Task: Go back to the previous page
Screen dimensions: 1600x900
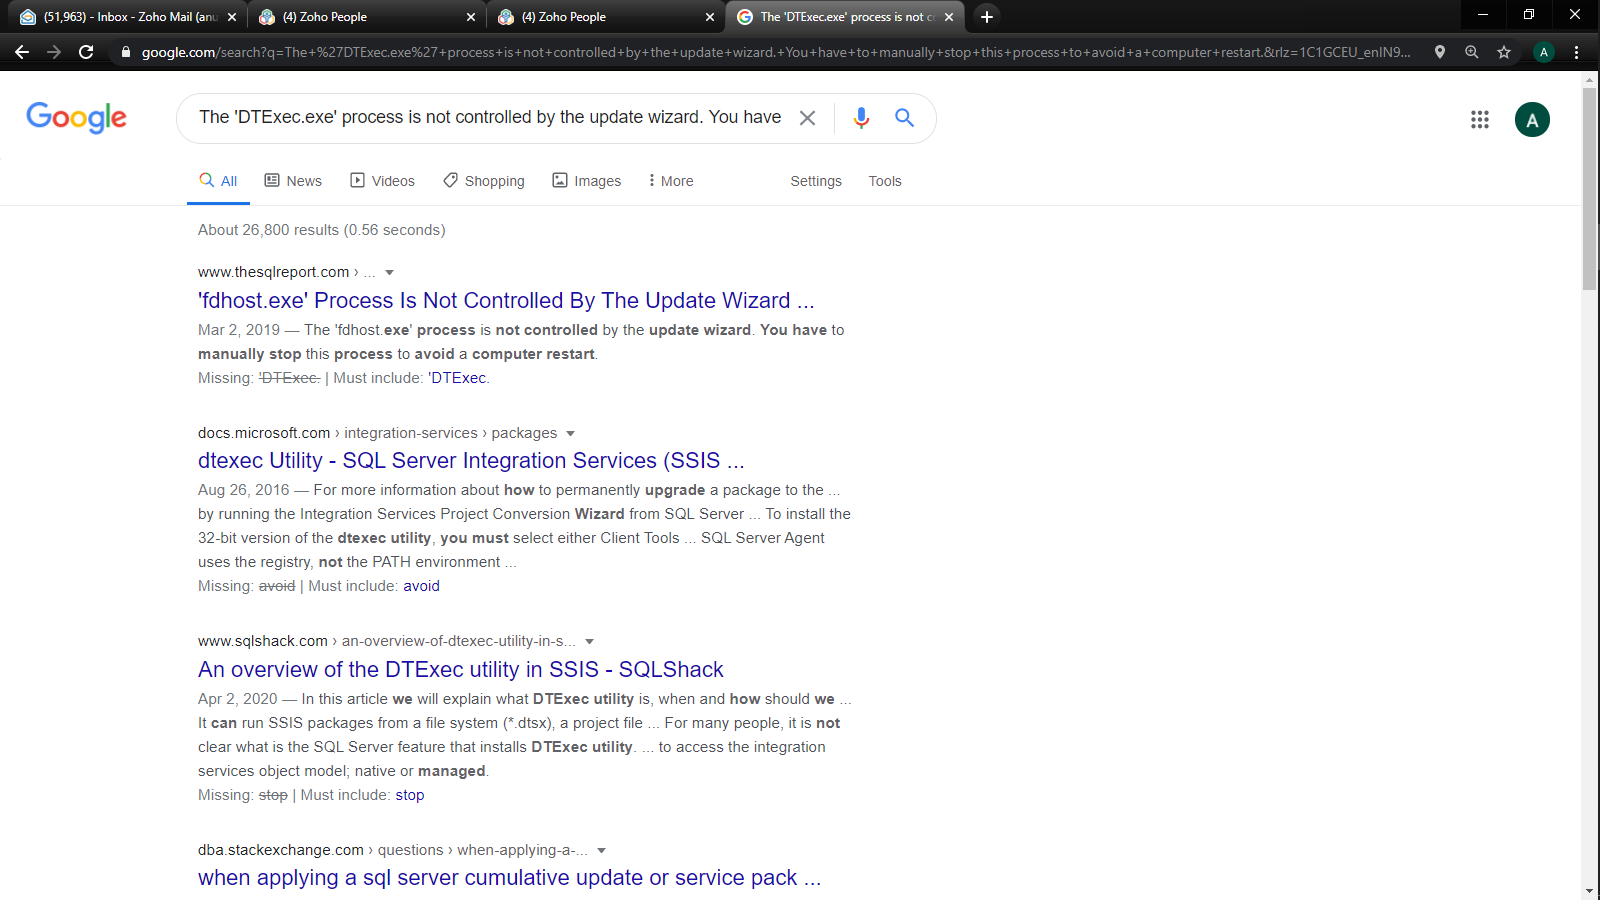Action: [x=22, y=52]
